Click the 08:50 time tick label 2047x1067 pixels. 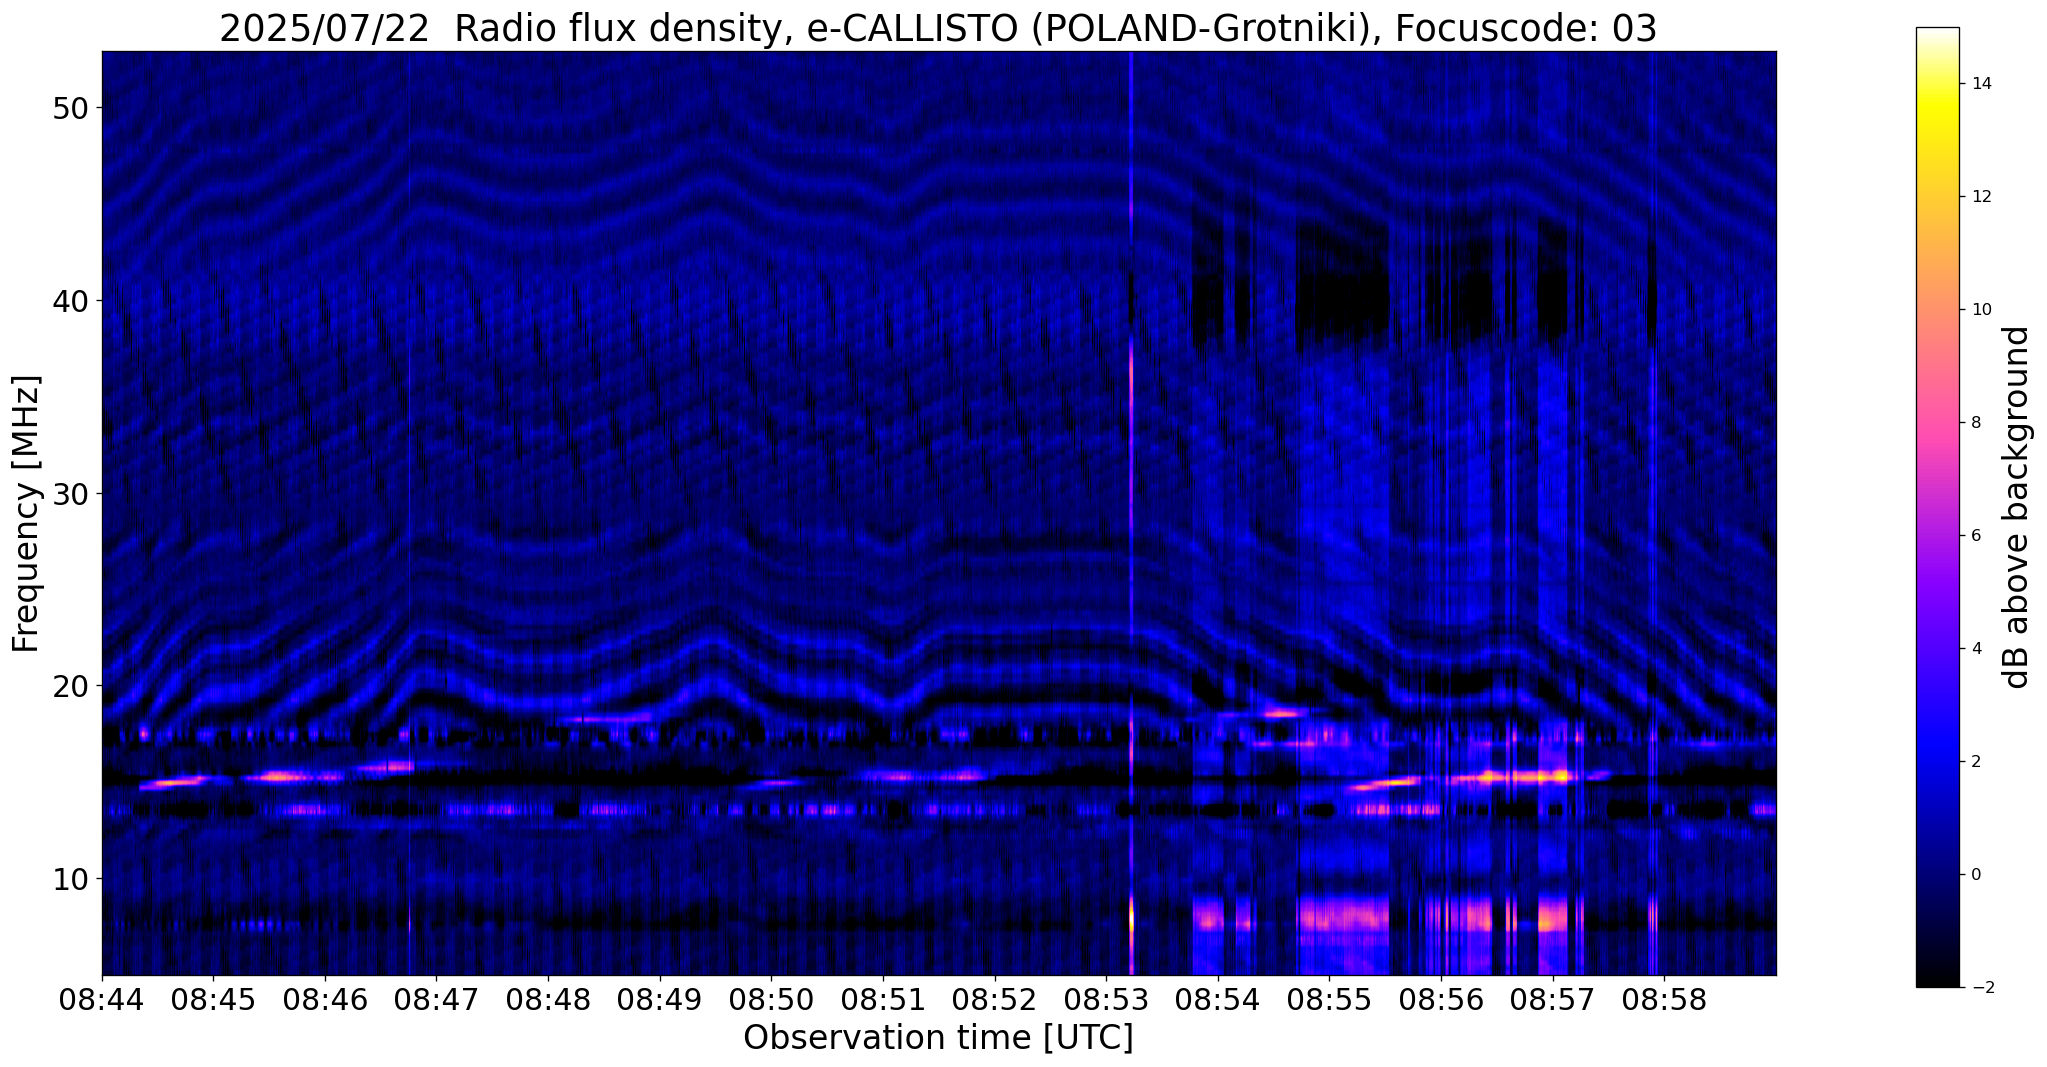(771, 1000)
